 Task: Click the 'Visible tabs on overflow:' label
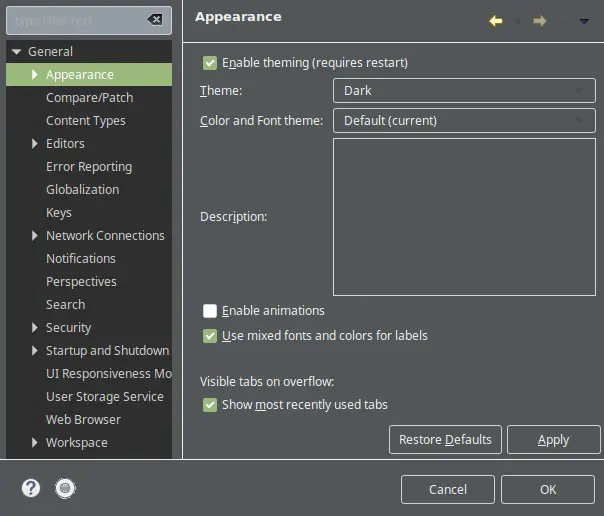[267, 382]
